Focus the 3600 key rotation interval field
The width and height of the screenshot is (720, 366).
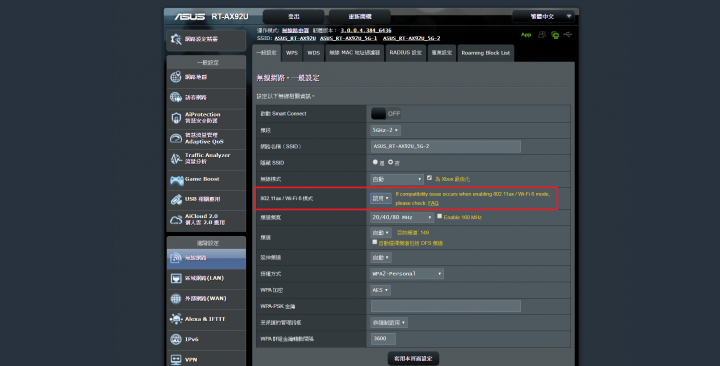383,339
